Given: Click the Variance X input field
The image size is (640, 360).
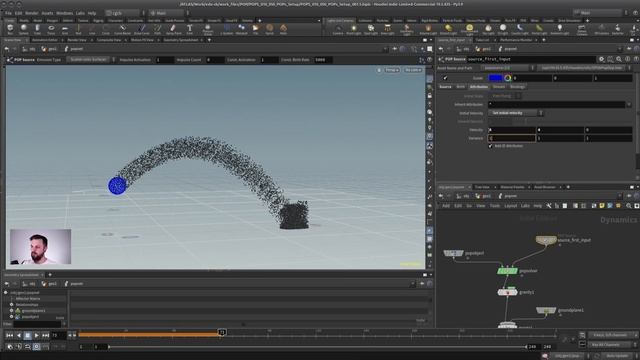Looking at the screenshot, I should (512, 138).
